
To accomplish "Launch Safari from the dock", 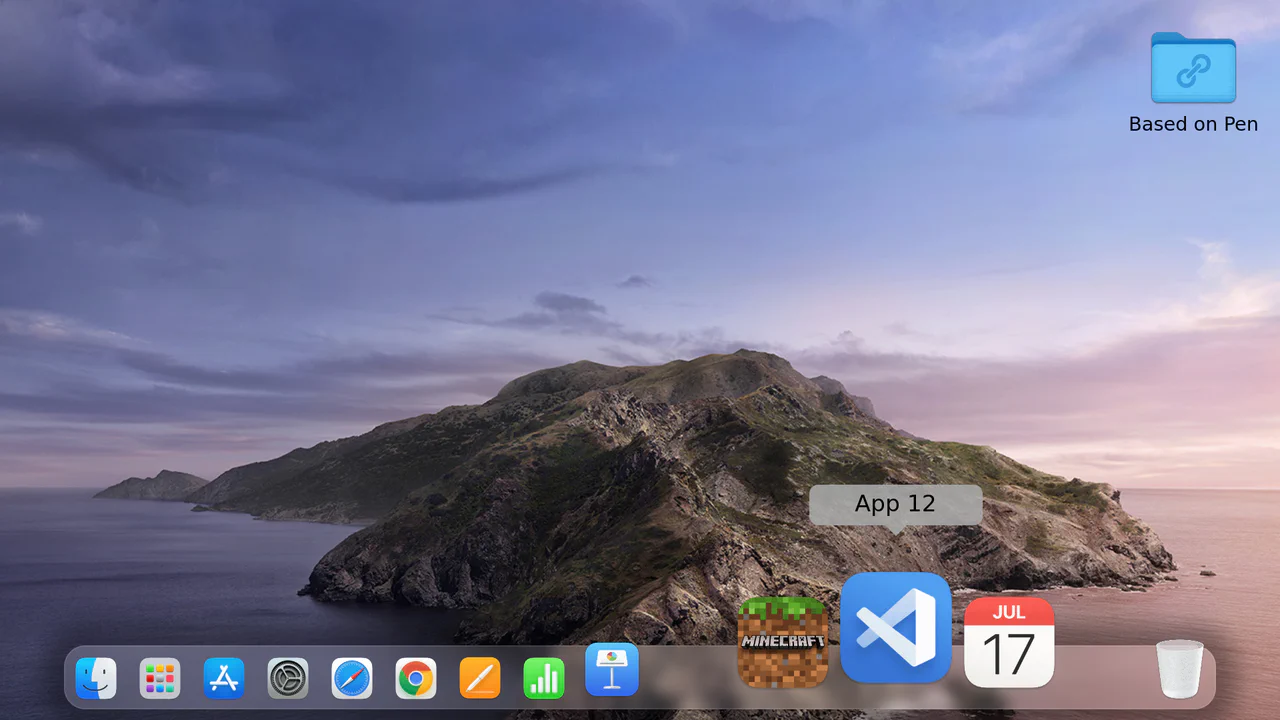I will [x=352, y=678].
